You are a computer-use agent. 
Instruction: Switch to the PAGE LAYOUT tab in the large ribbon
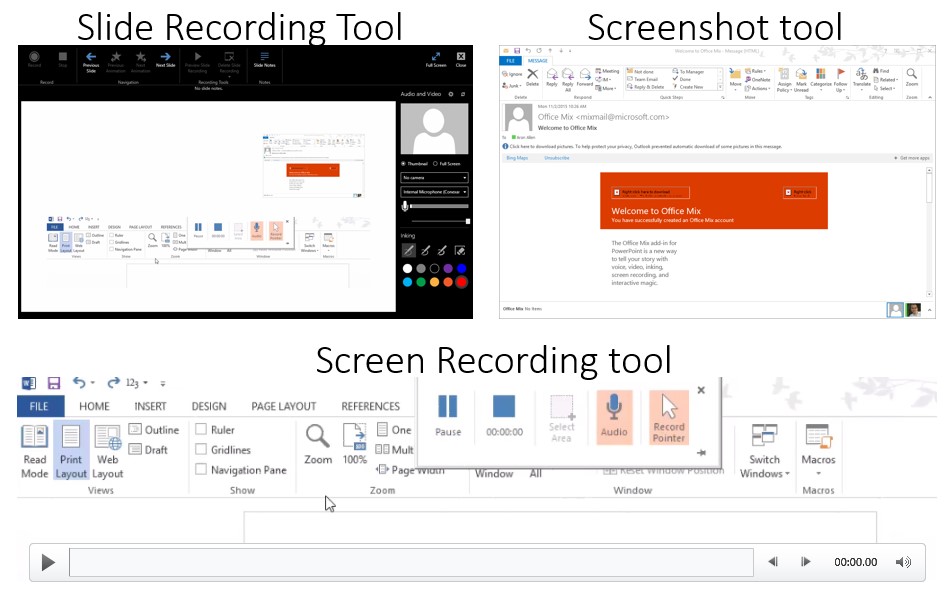(283, 406)
